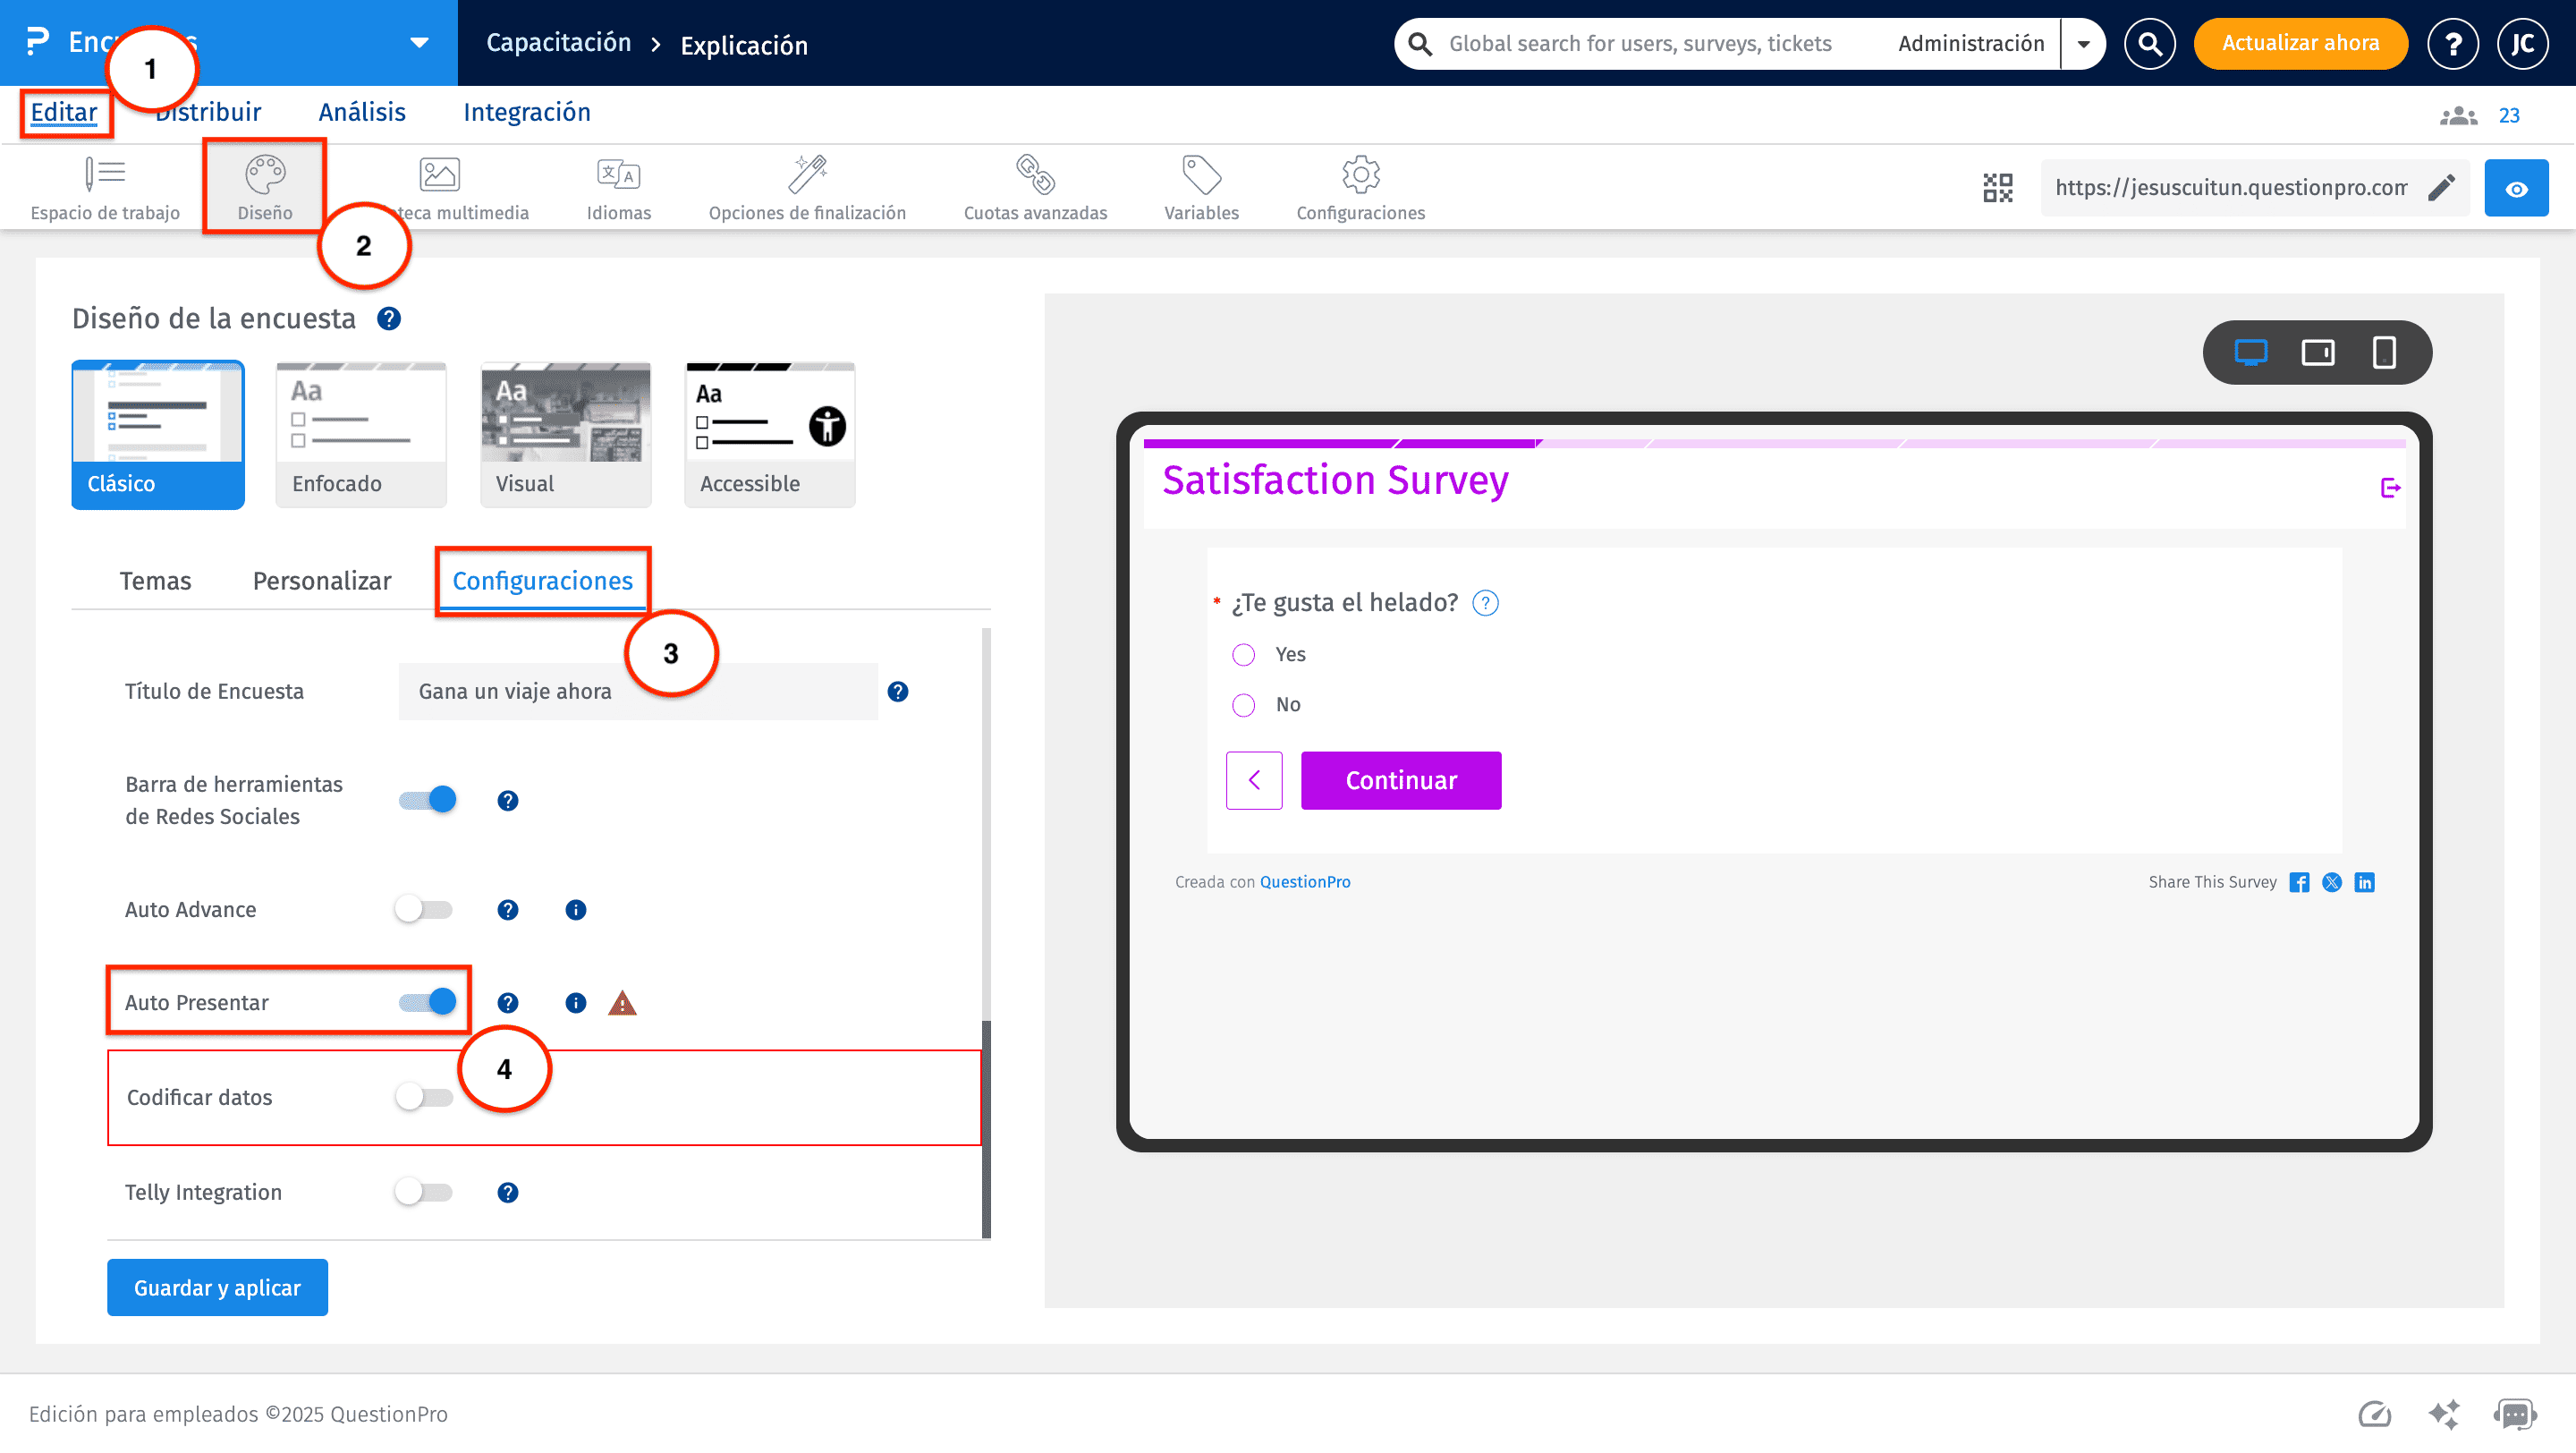The width and height of the screenshot is (2576, 1453).
Task: Expand the Encuestas selector dropdown
Action: pos(417,43)
